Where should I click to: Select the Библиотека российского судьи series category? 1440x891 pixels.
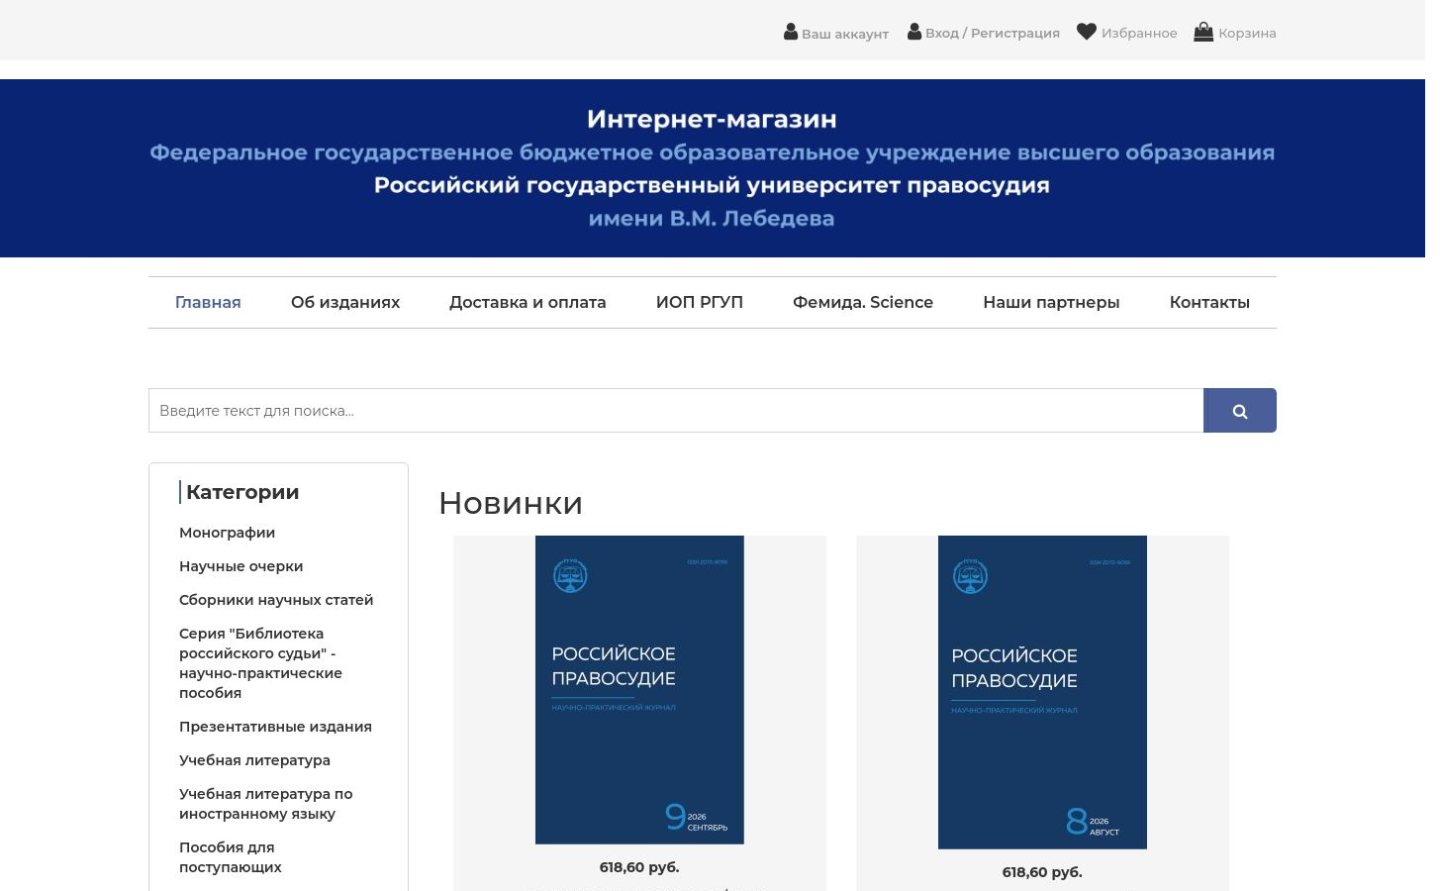coord(261,663)
